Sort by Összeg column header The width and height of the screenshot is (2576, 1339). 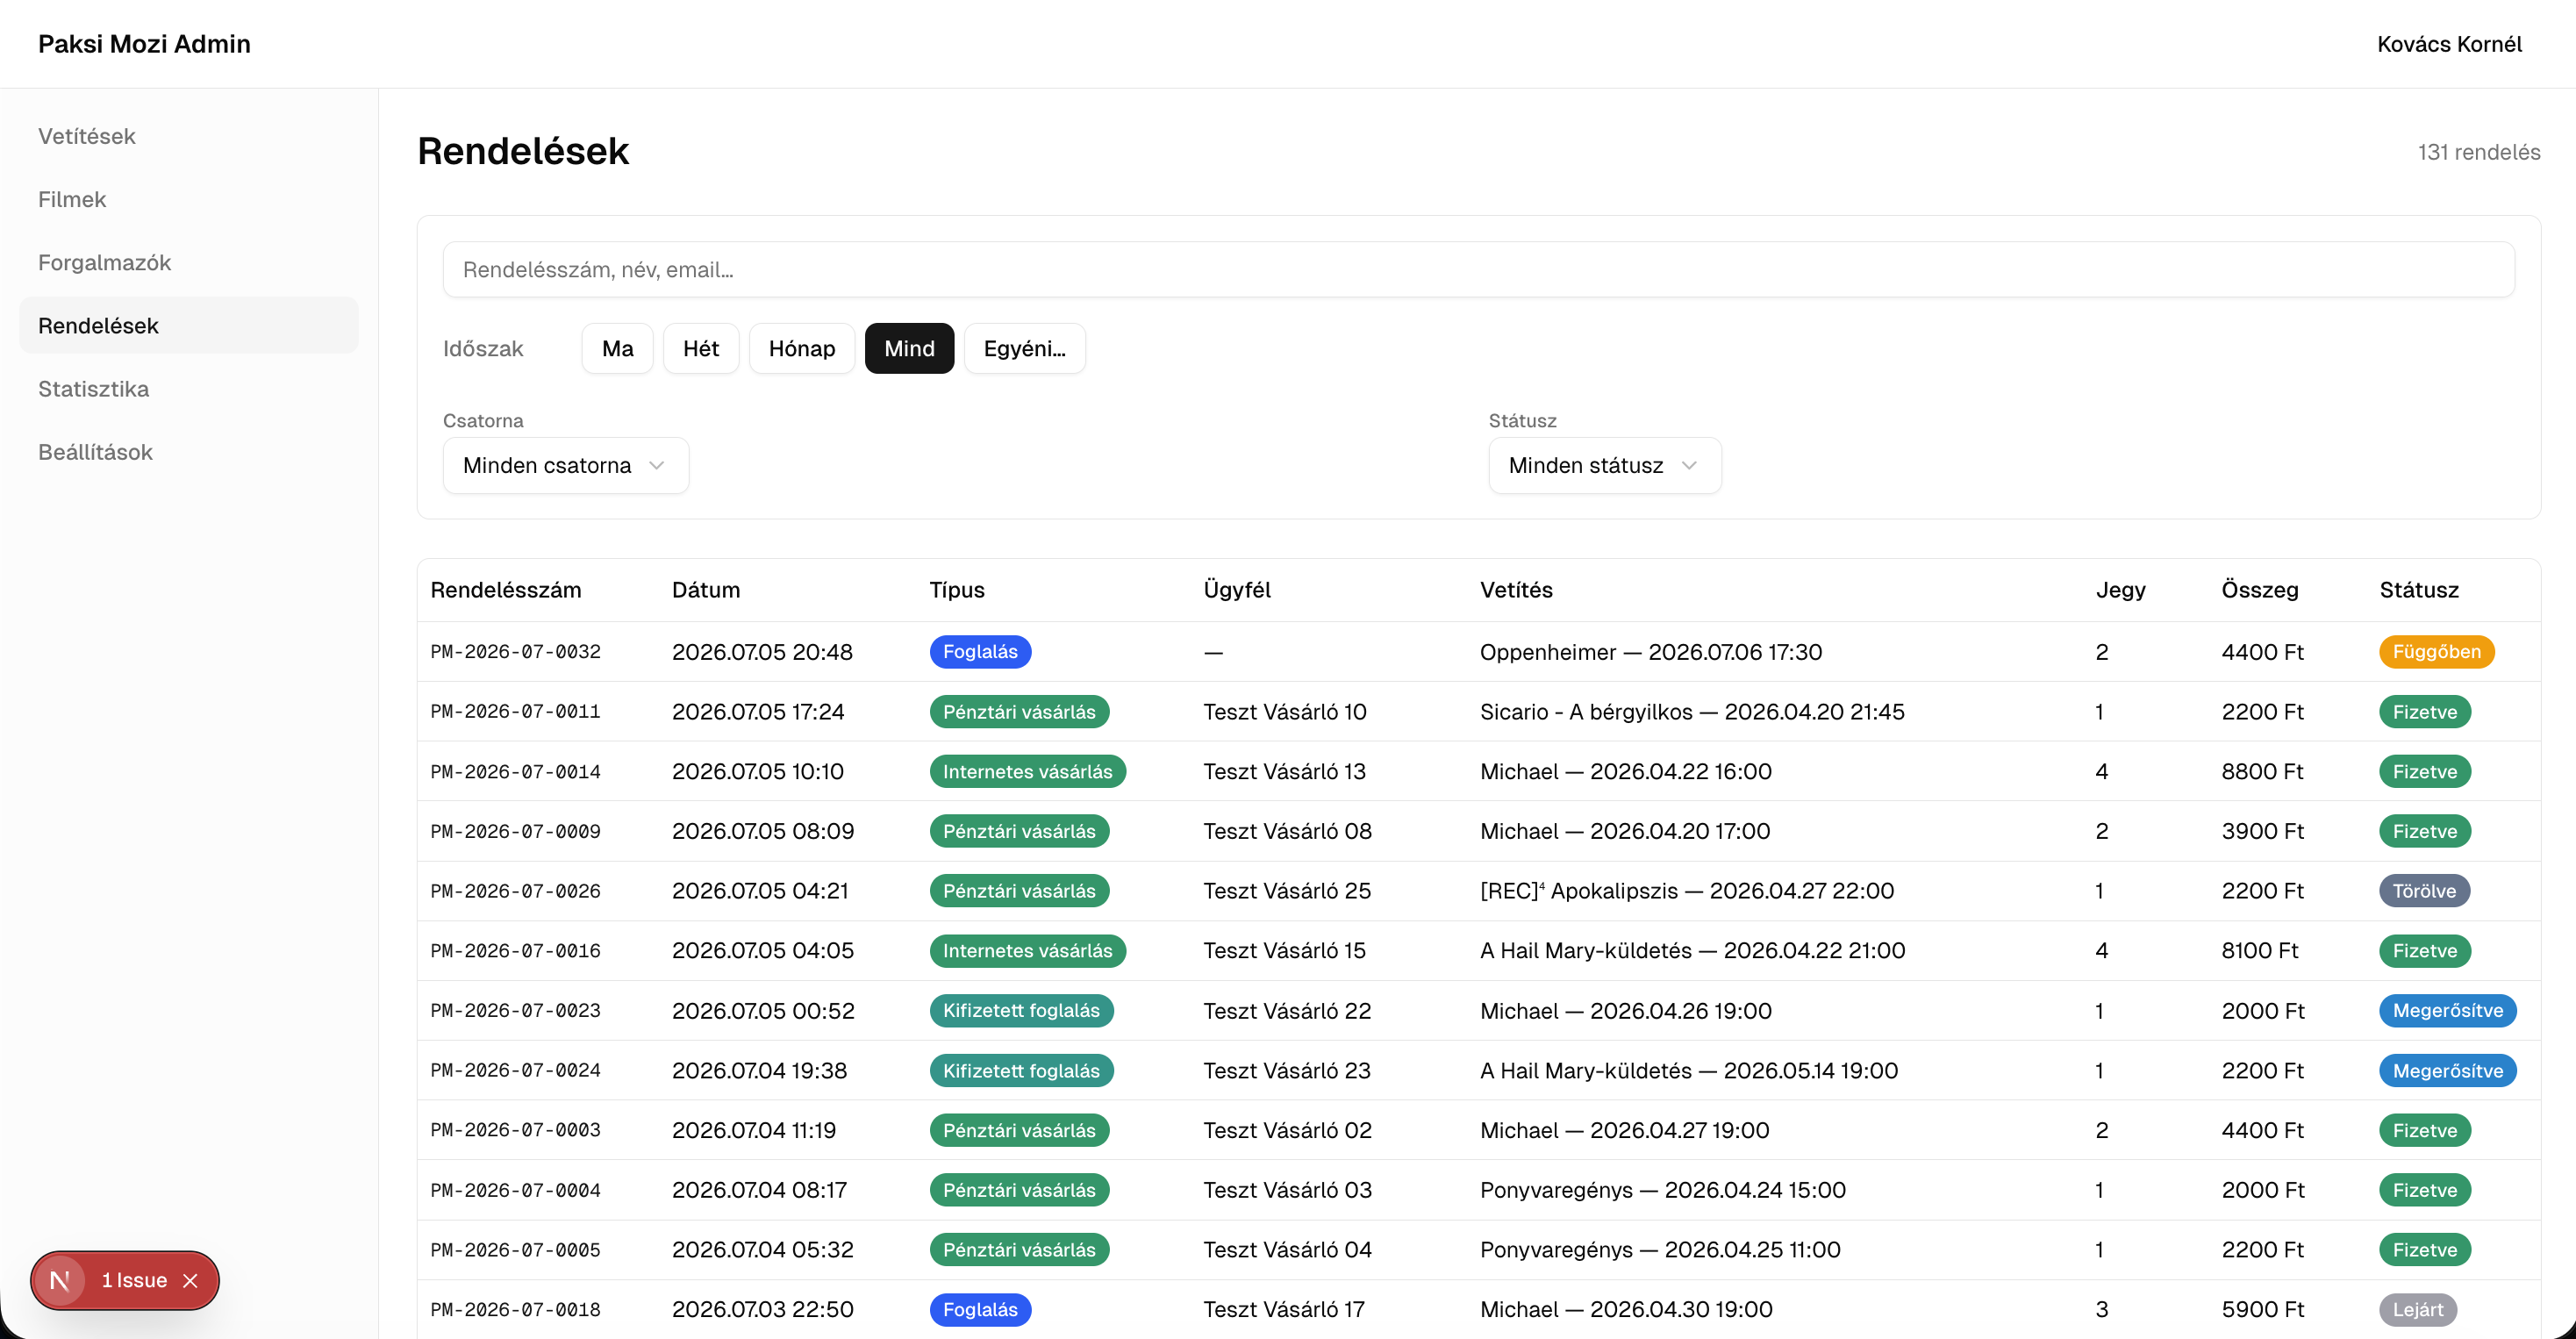(x=2259, y=590)
